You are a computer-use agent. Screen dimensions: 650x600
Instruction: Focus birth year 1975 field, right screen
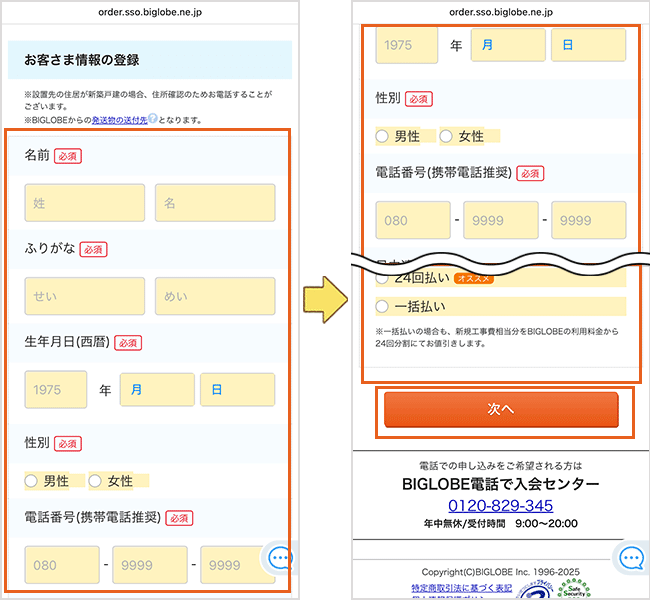coord(407,45)
